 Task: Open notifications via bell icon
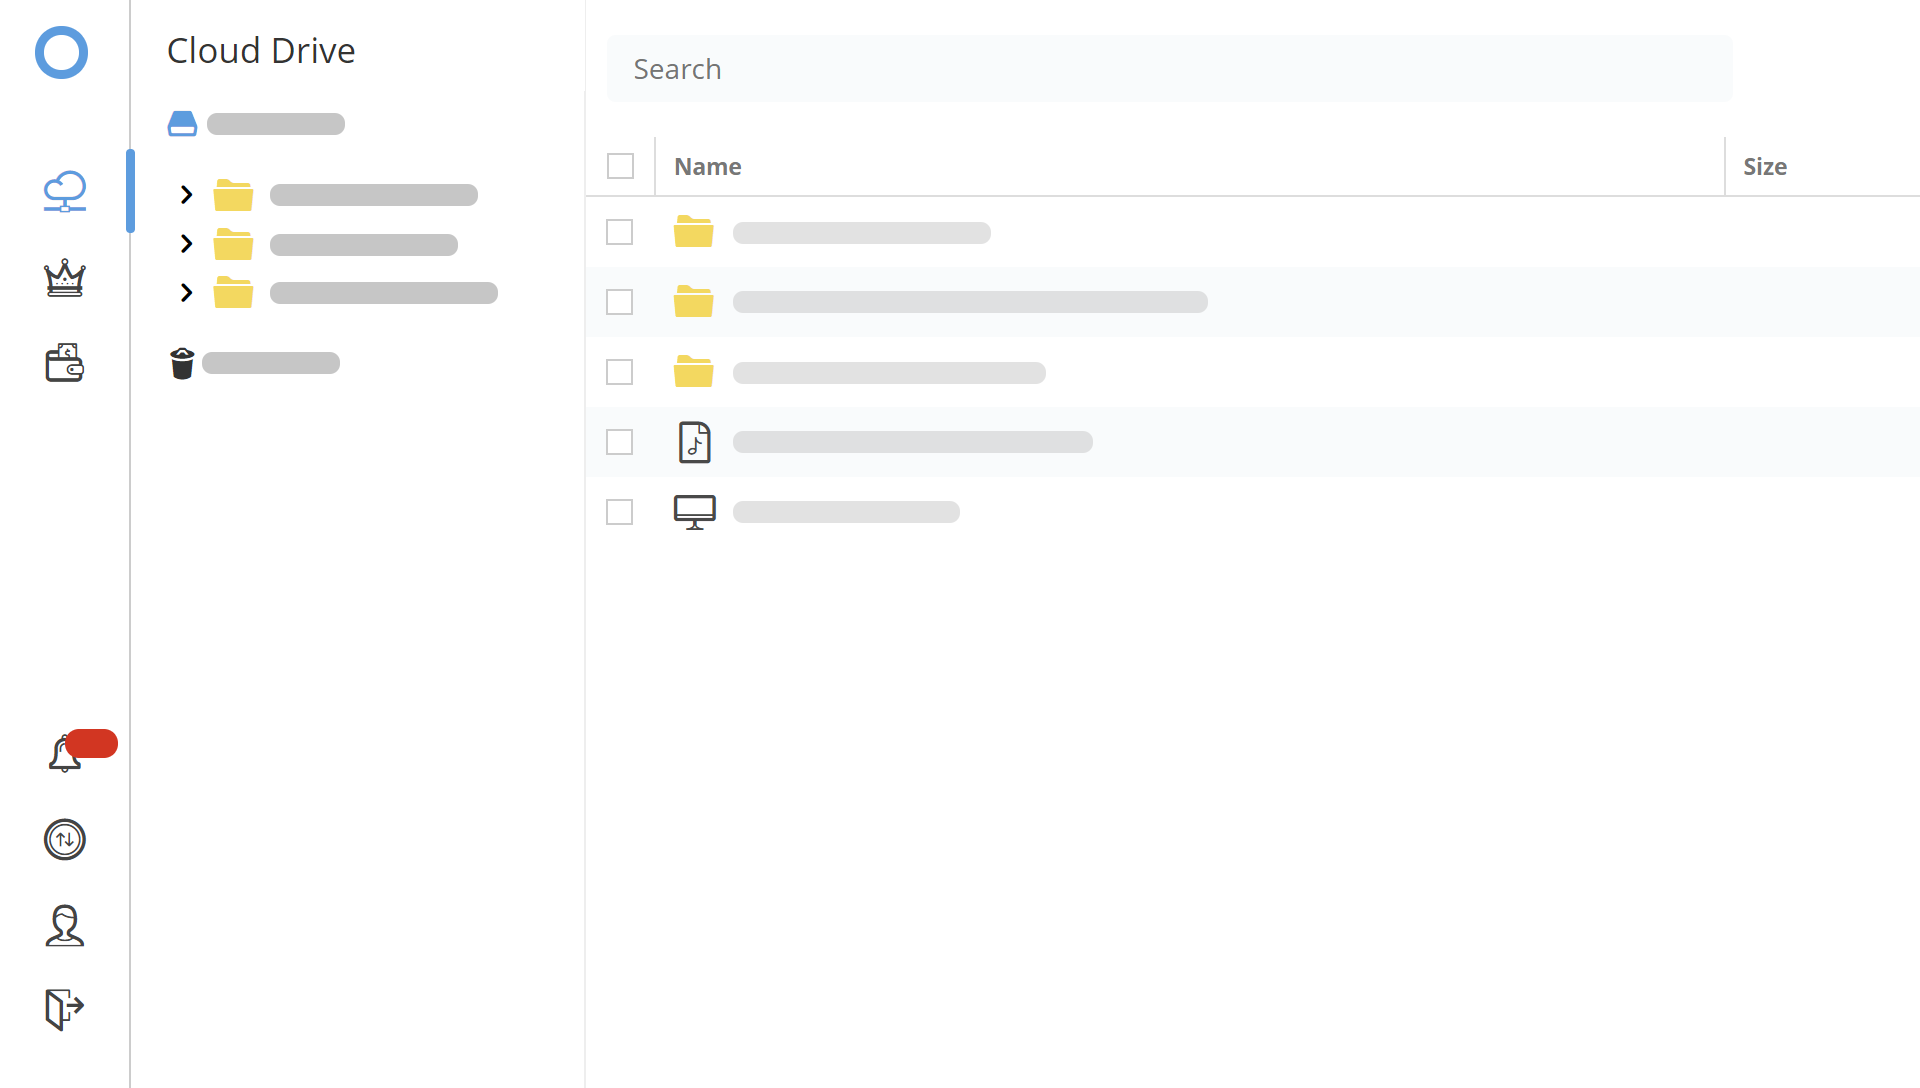[64, 754]
